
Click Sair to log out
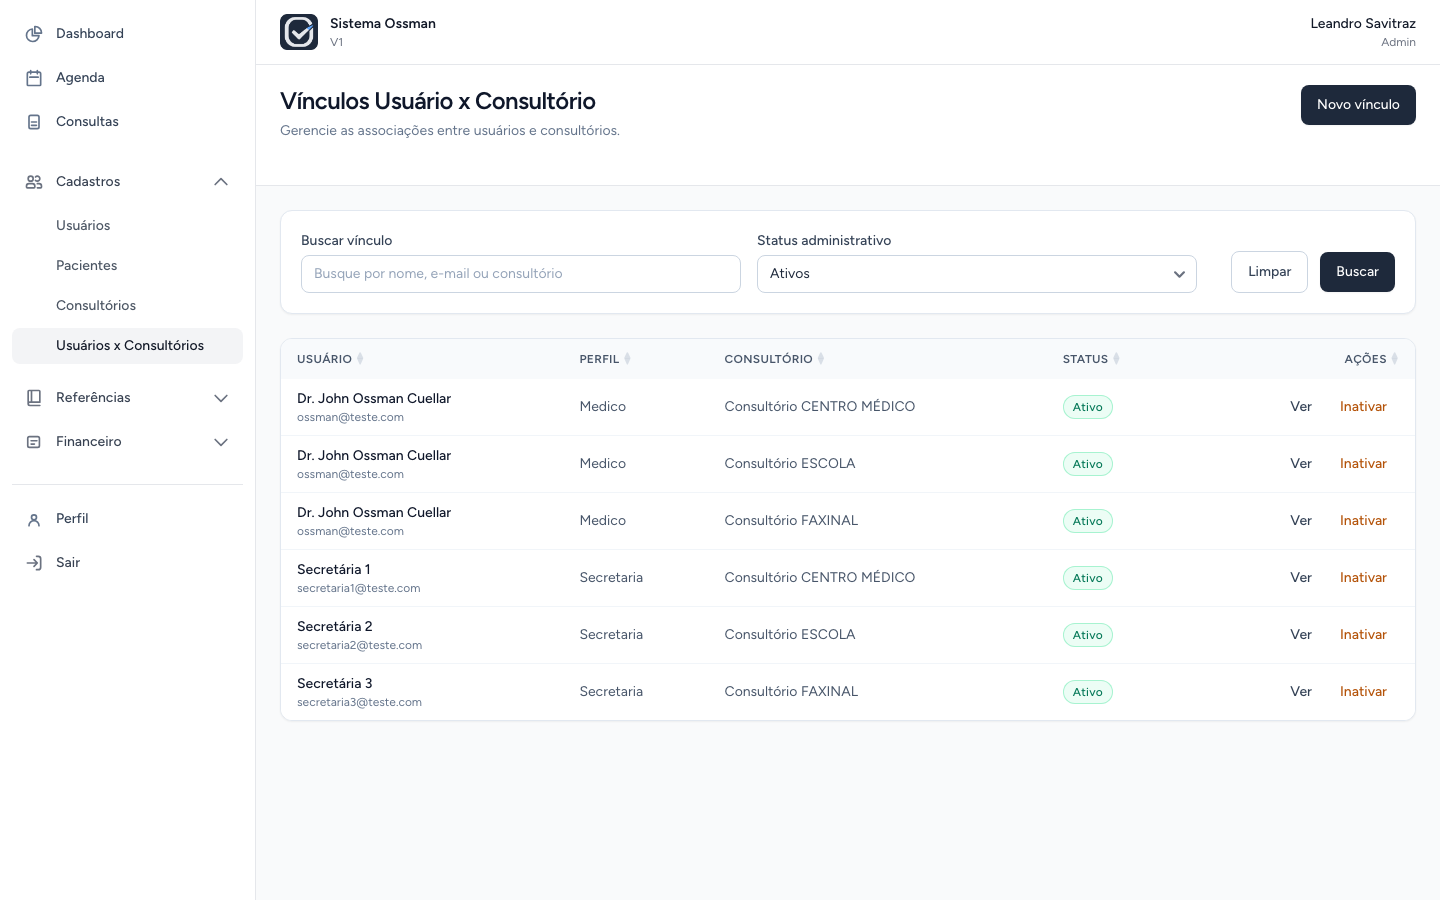coord(128,563)
